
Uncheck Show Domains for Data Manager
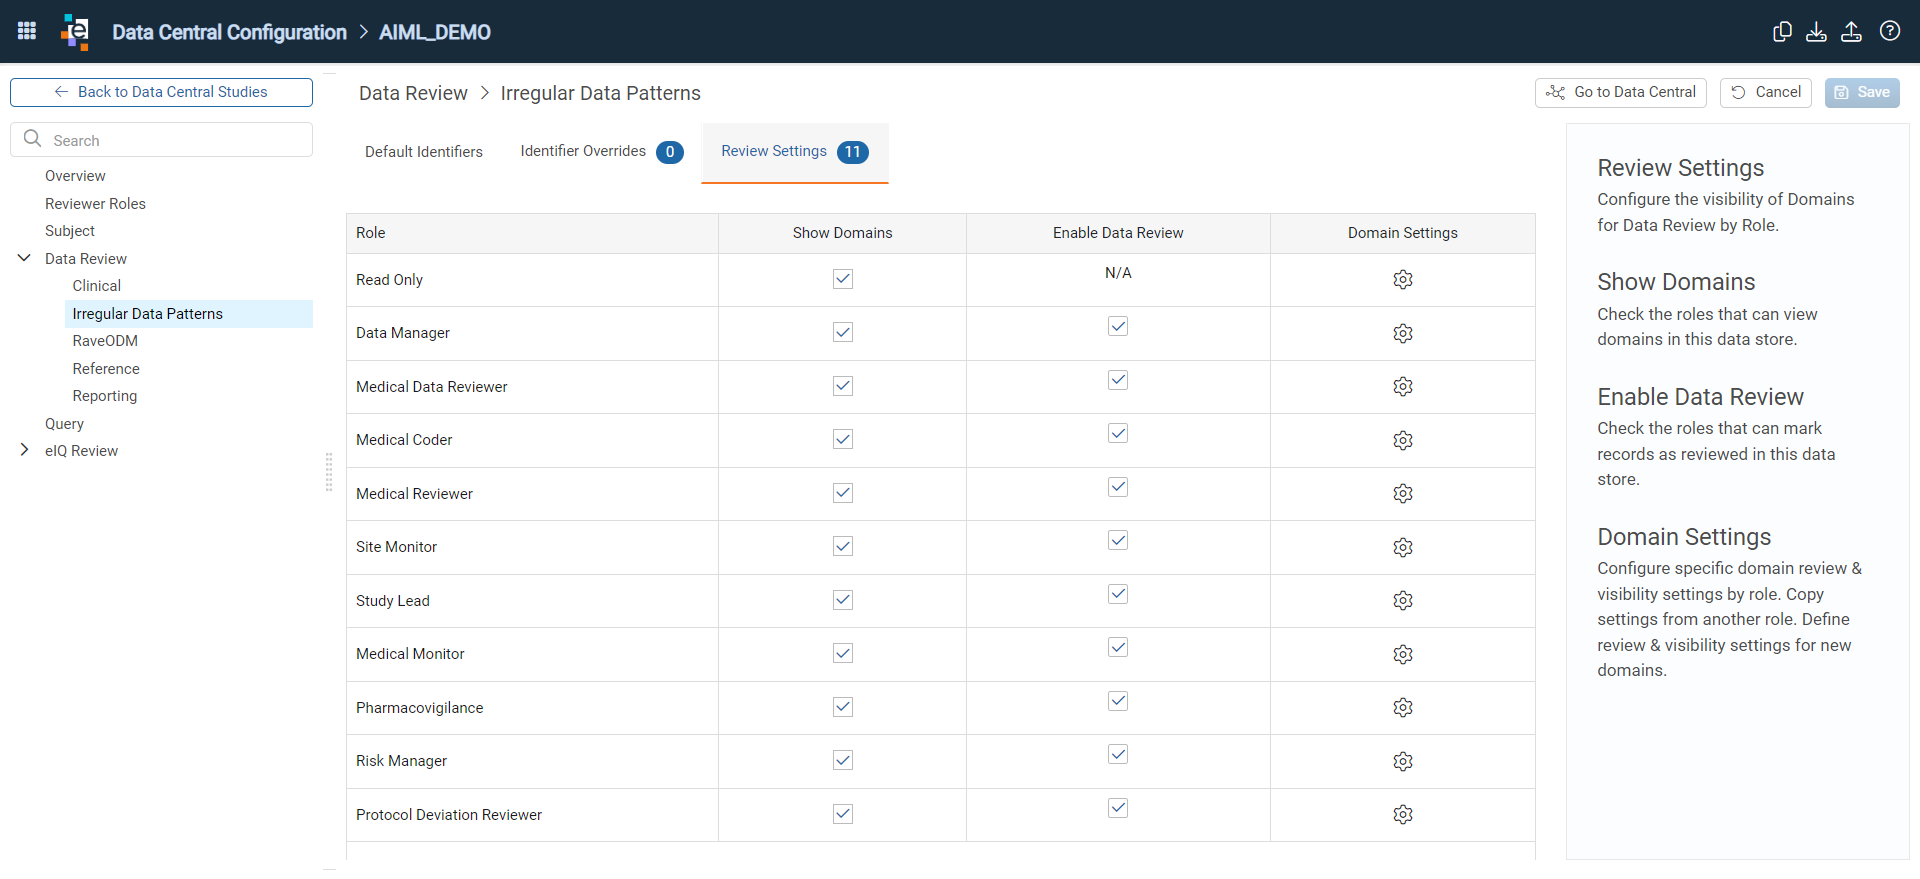[843, 332]
